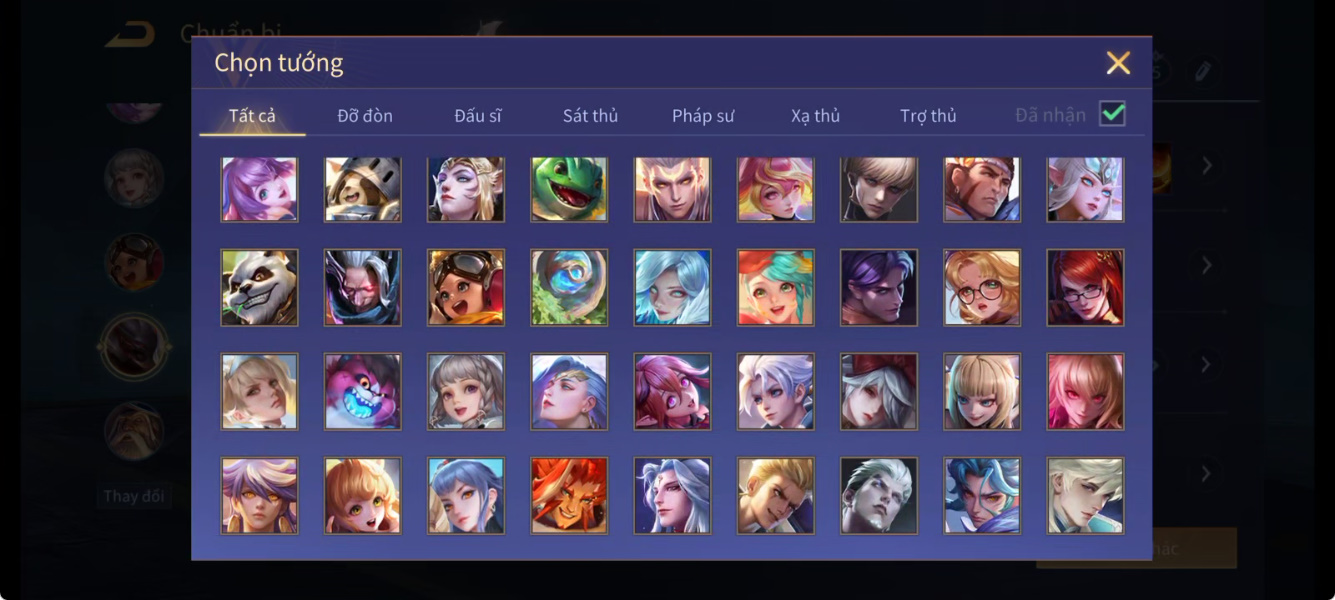Switch to the Sát thủ tab

(590, 116)
